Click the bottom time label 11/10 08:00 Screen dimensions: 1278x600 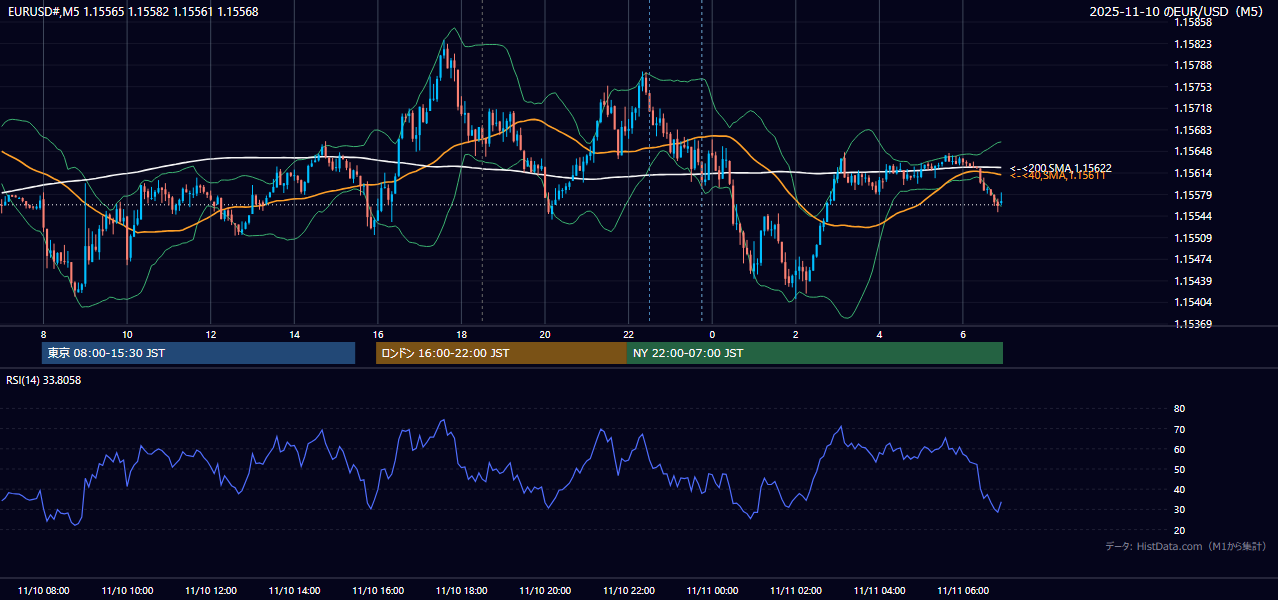tap(44, 591)
